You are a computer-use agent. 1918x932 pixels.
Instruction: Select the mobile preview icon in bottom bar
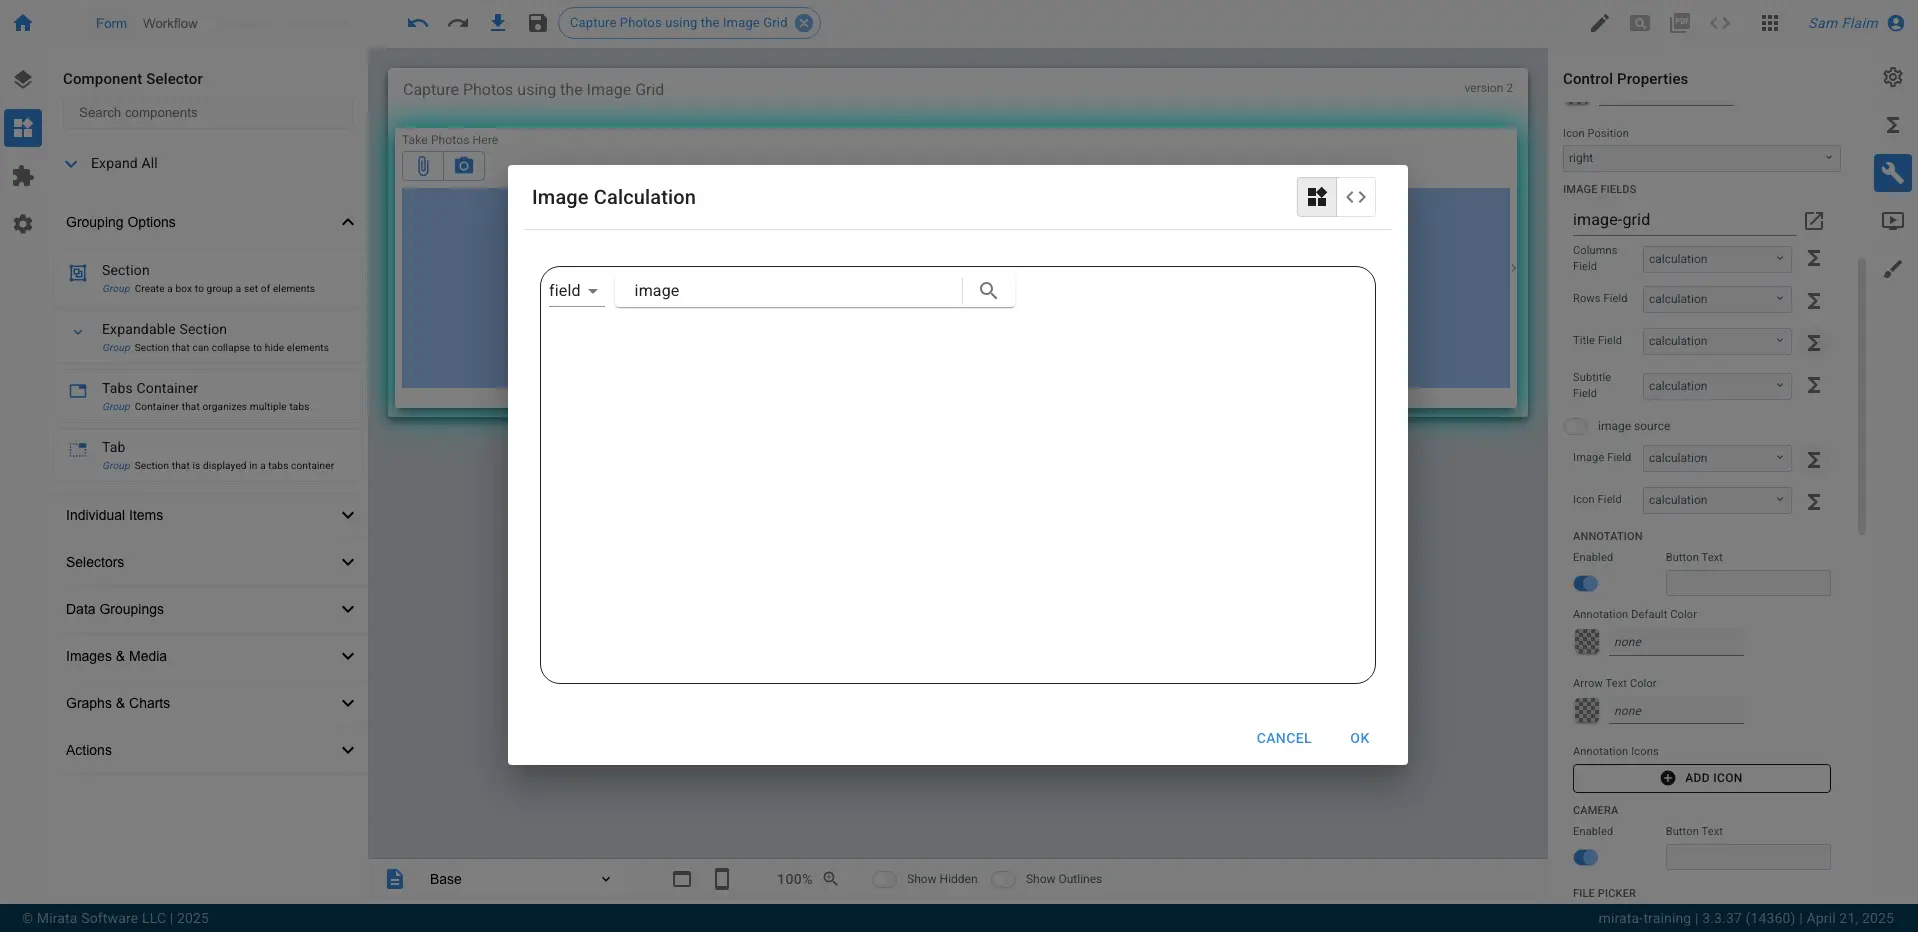coord(722,879)
